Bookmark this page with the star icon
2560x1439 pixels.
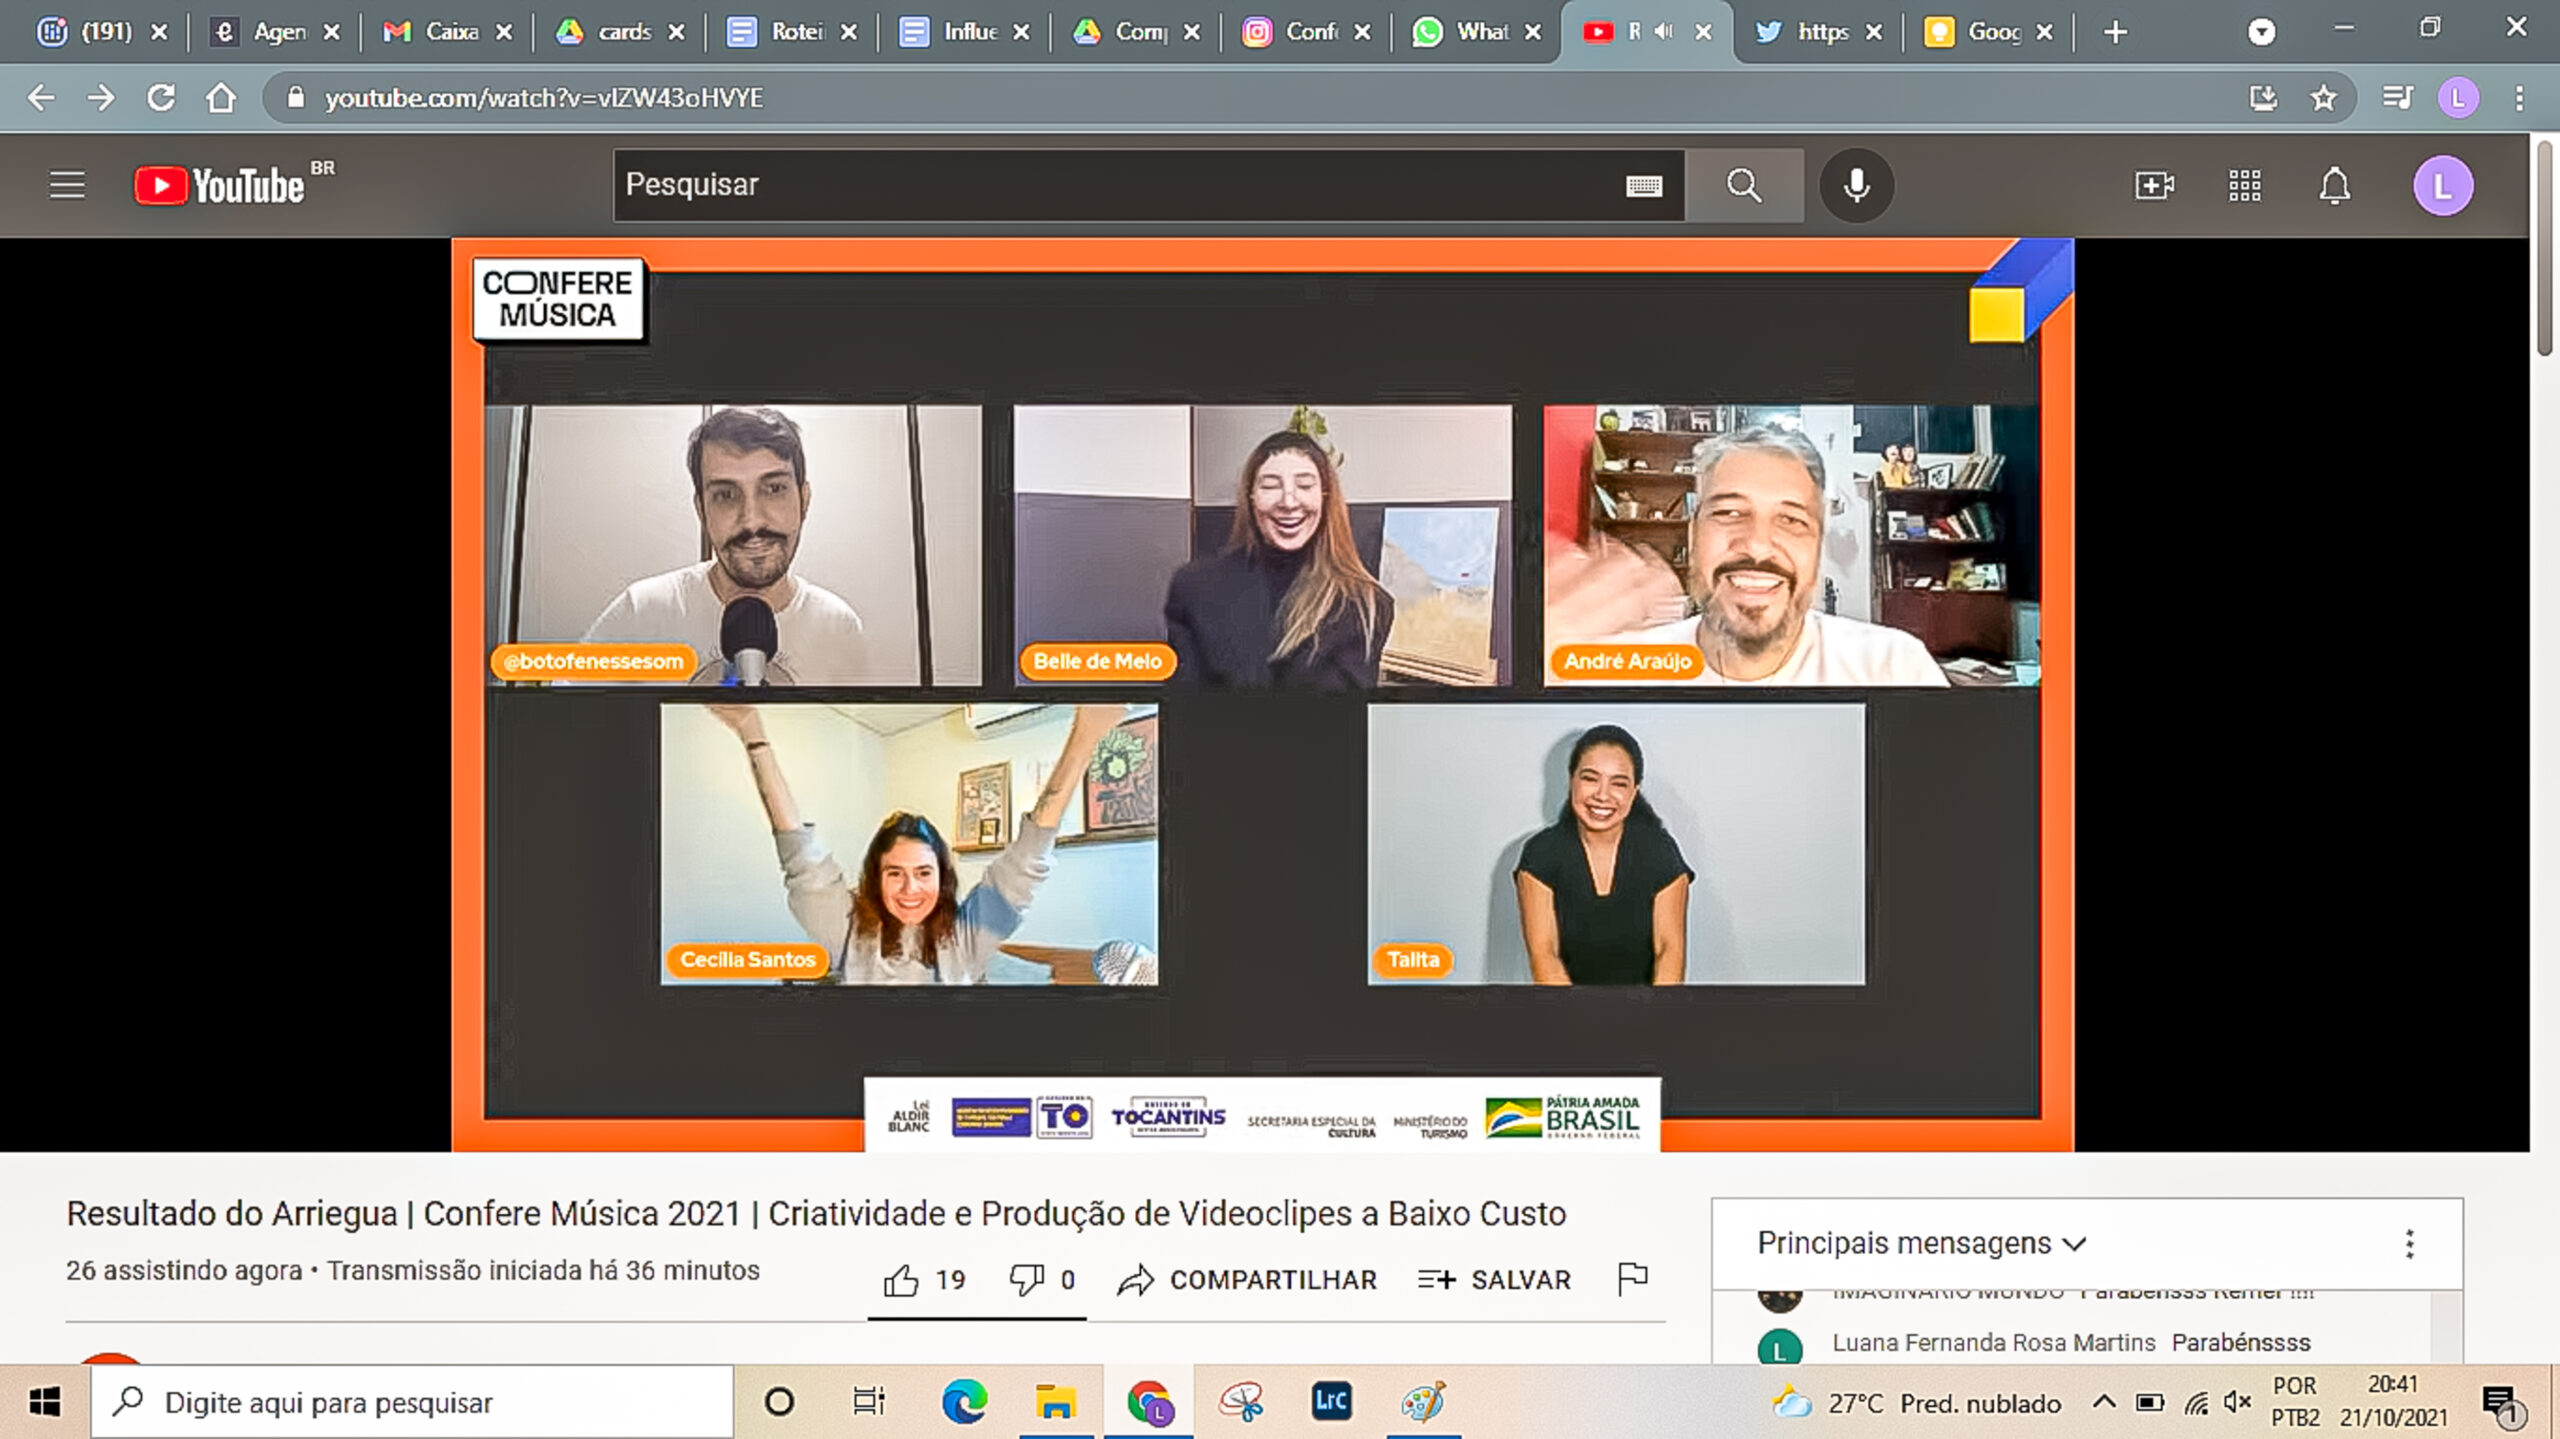pyautogui.click(x=2323, y=97)
